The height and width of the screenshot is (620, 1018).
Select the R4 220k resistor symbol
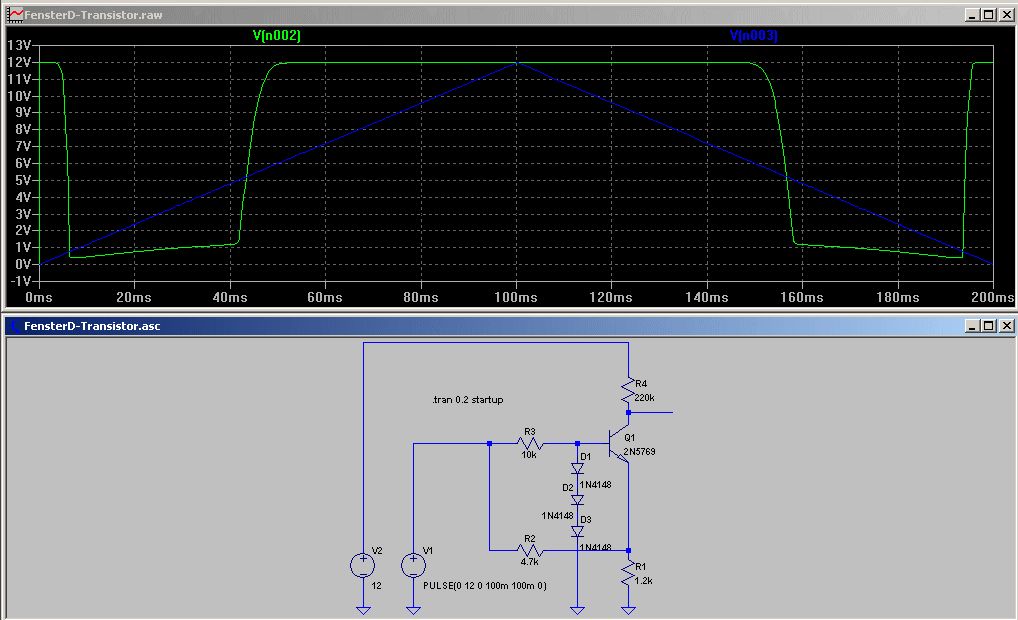628,391
